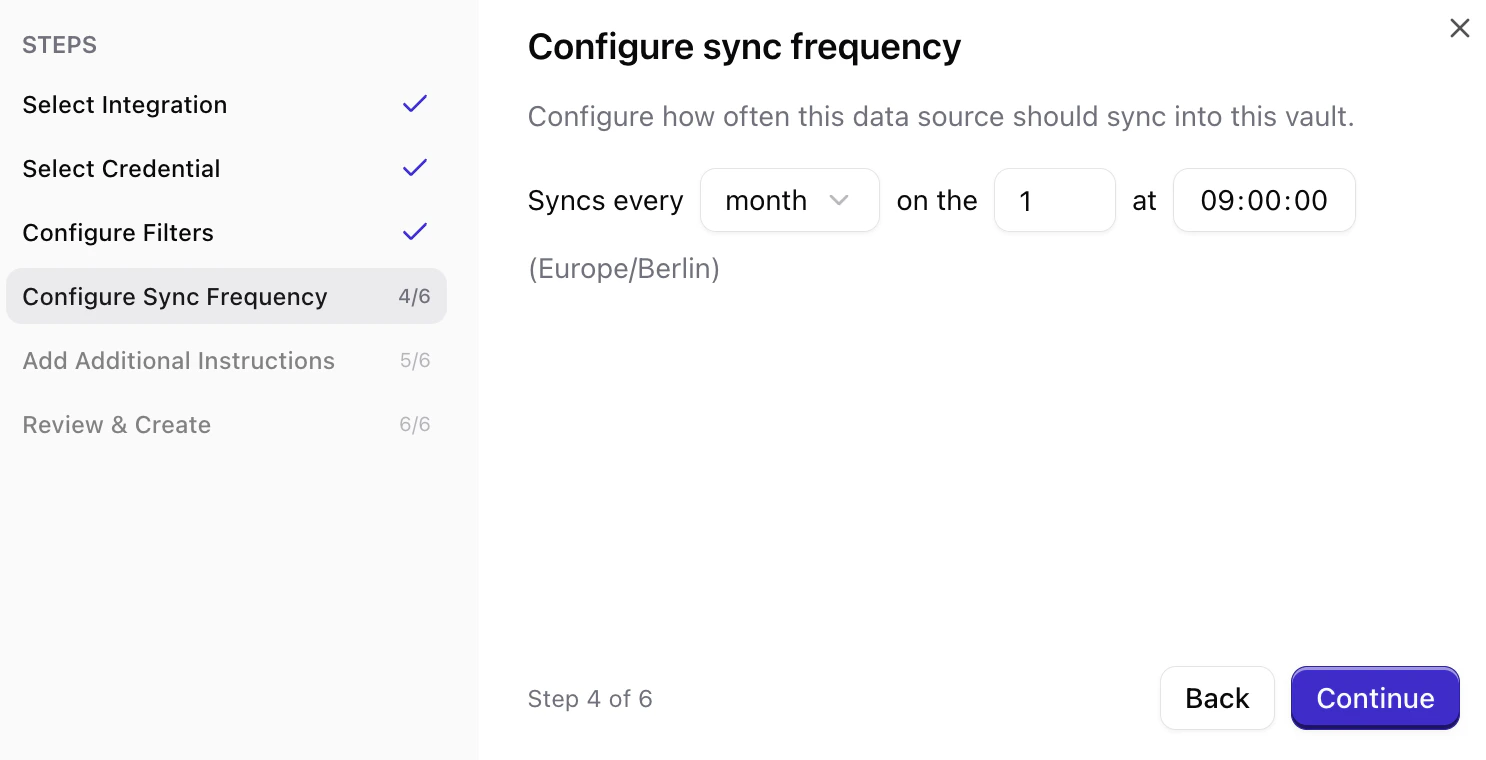Viewport: 1486px width, 760px height.
Task: Click the Step 4 of 6 progress text
Action: [590, 698]
